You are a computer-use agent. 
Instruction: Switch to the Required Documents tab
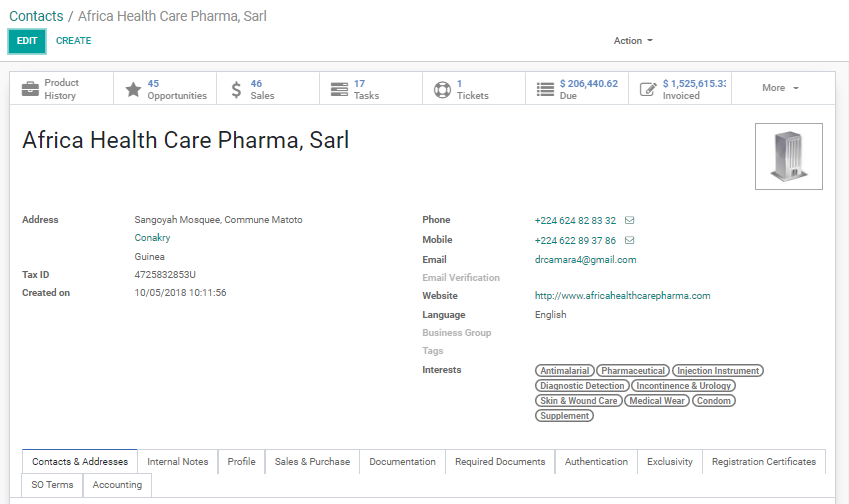pyautogui.click(x=500, y=462)
